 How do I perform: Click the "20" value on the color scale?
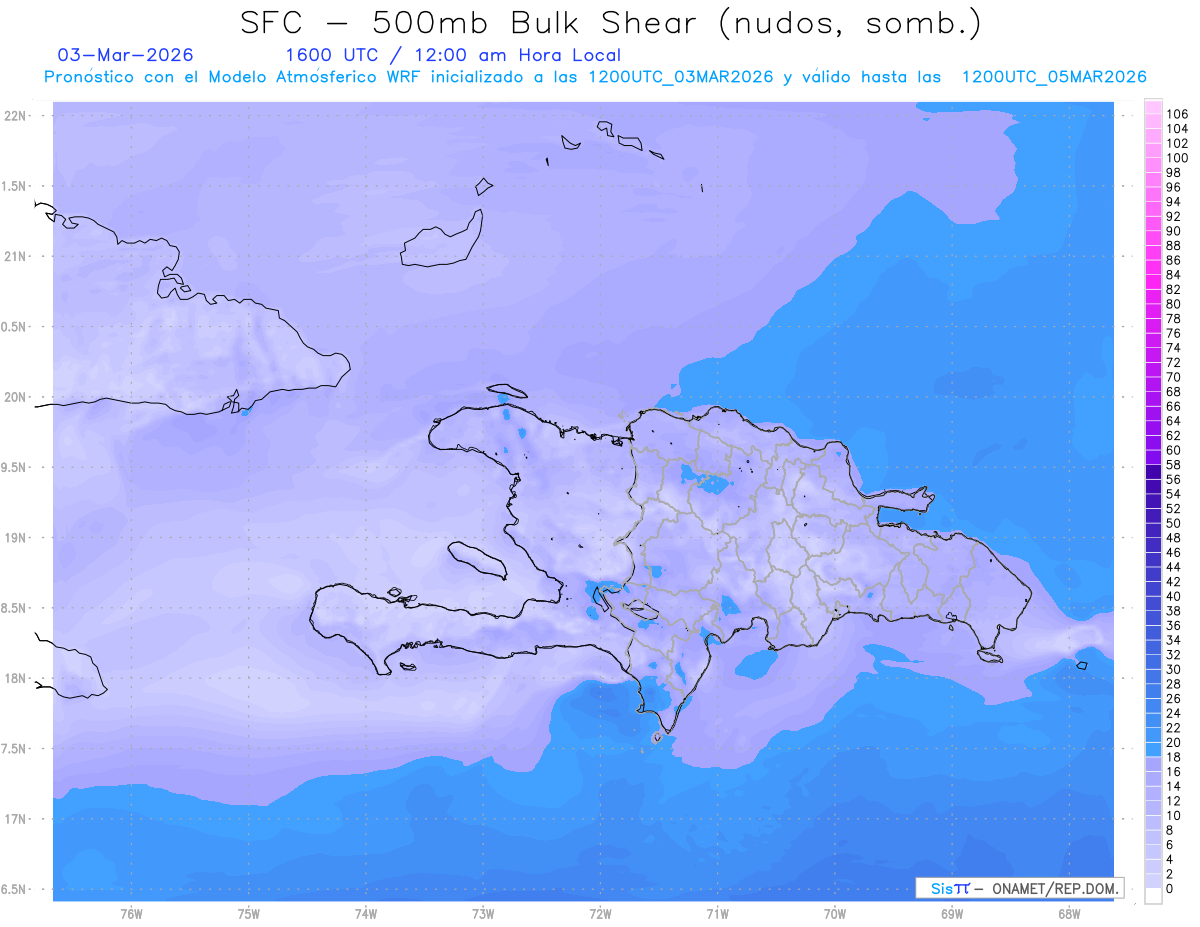pyautogui.click(x=1173, y=742)
